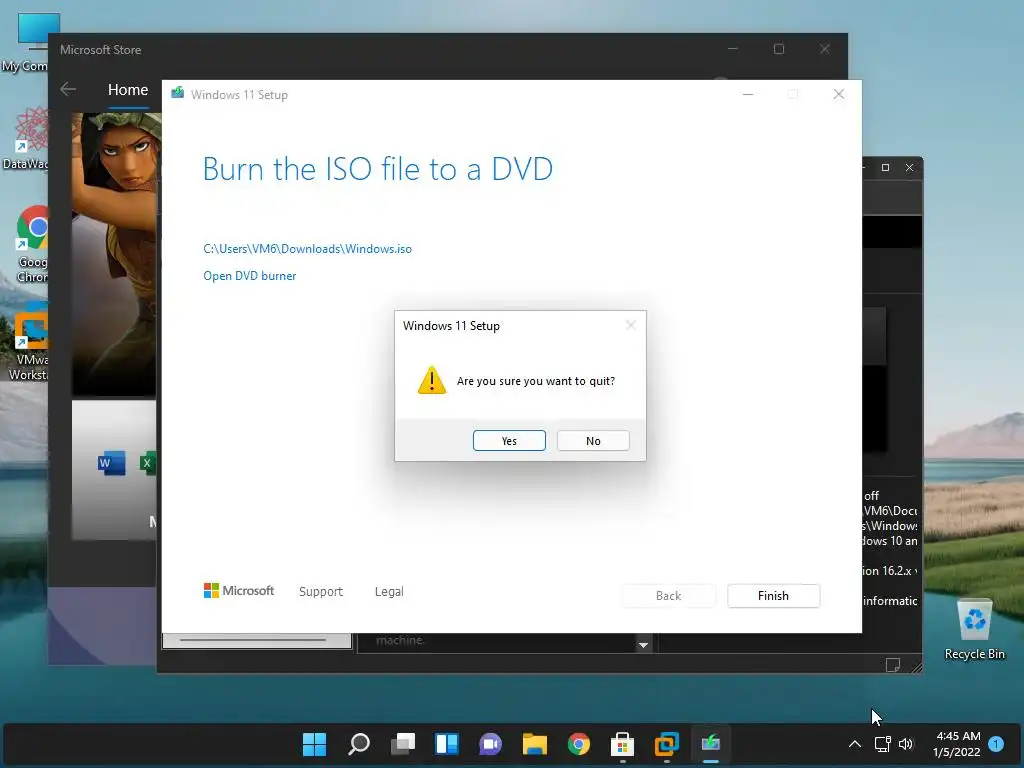1024x768 pixels.
Task: Select the Home tab in Microsoft Store
Action: (x=128, y=89)
